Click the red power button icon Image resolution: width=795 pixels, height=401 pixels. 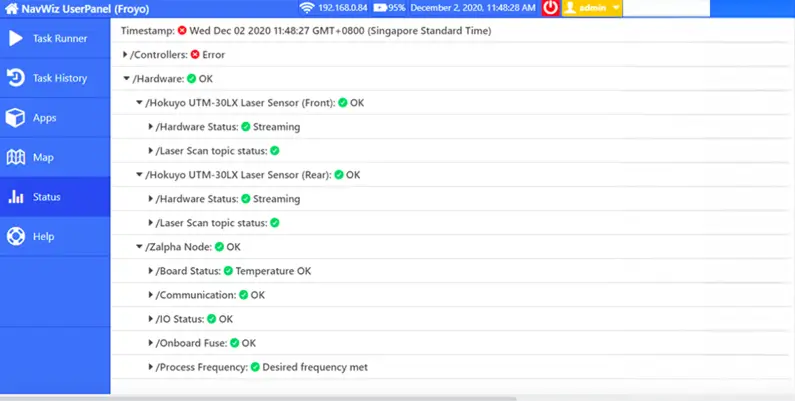[x=550, y=8]
